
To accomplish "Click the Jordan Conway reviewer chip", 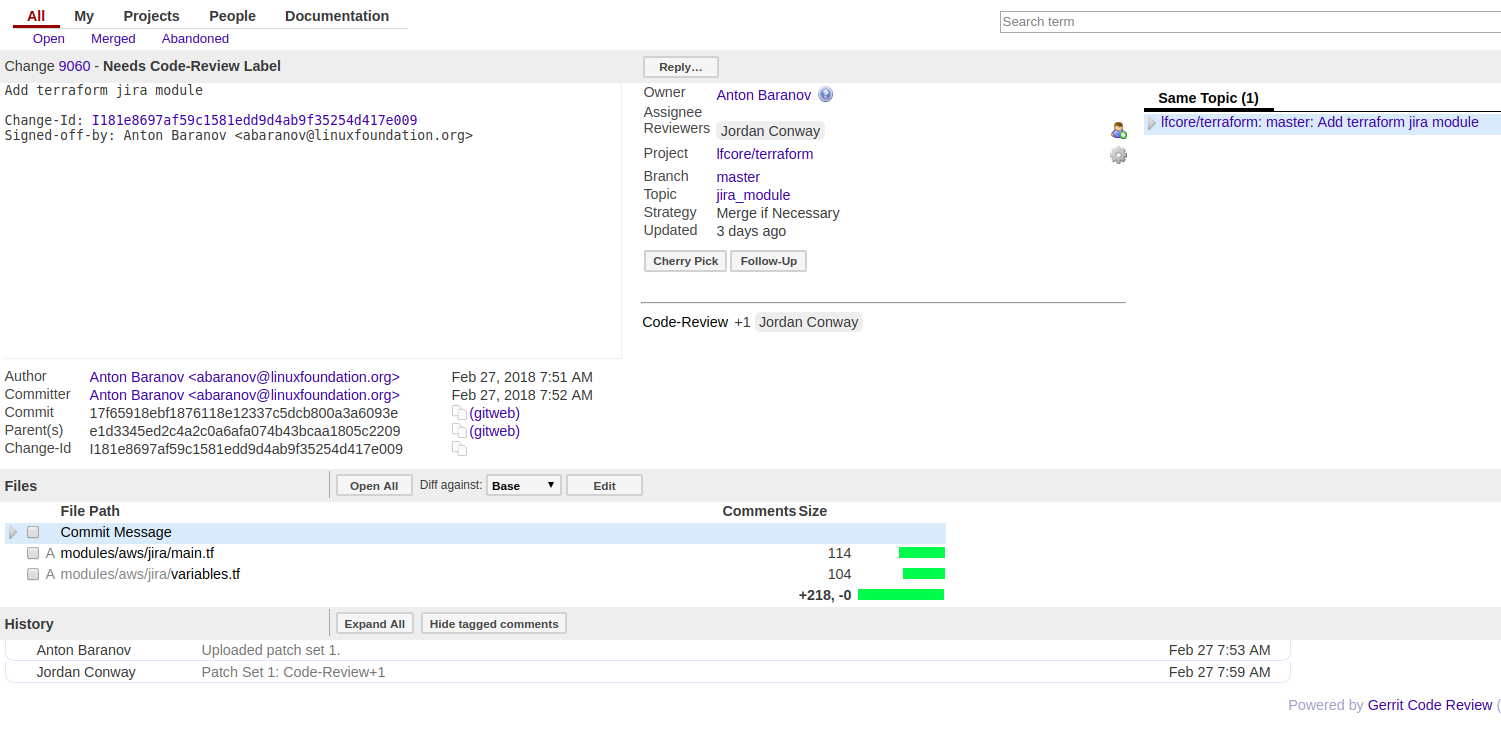I will pyautogui.click(x=770, y=131).
